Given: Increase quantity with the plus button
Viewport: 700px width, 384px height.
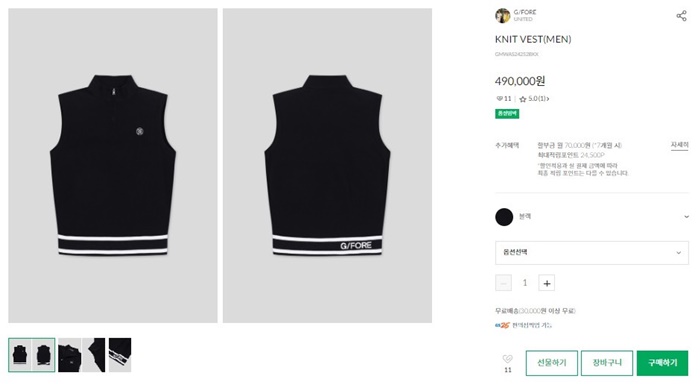Looking at the screenshot, I should (x=546, y=283).
